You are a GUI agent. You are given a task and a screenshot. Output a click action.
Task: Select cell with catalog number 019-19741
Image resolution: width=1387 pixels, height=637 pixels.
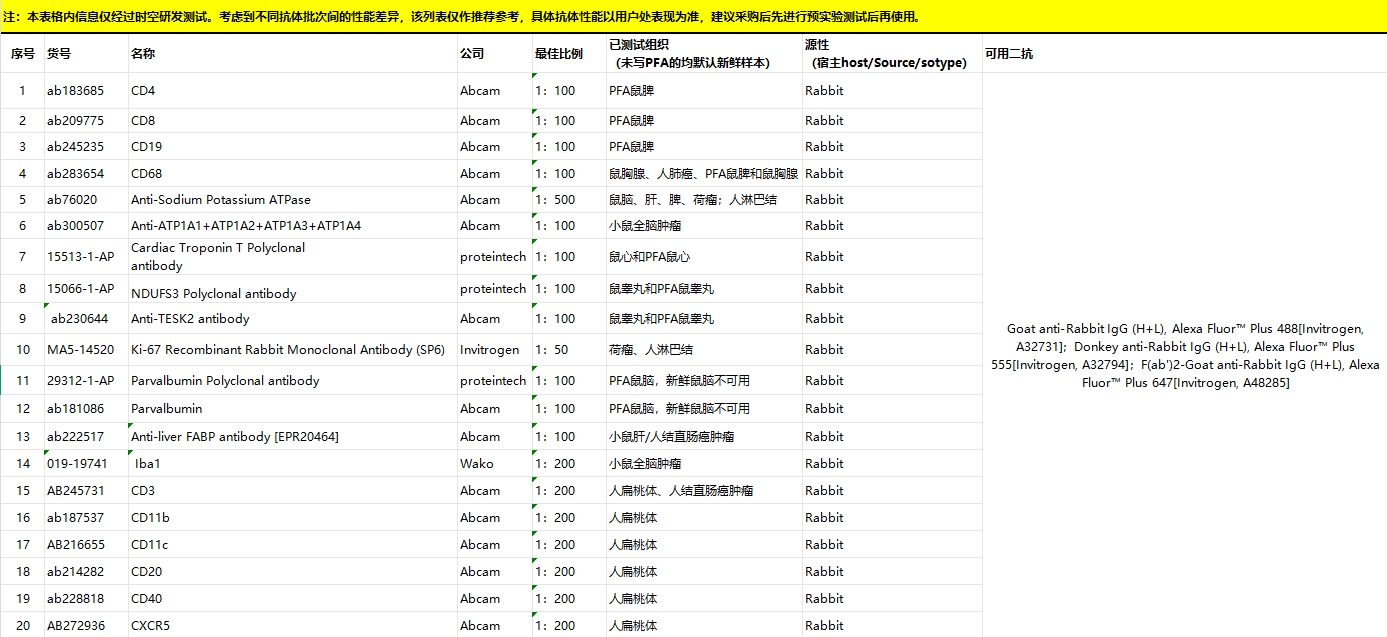86,463
